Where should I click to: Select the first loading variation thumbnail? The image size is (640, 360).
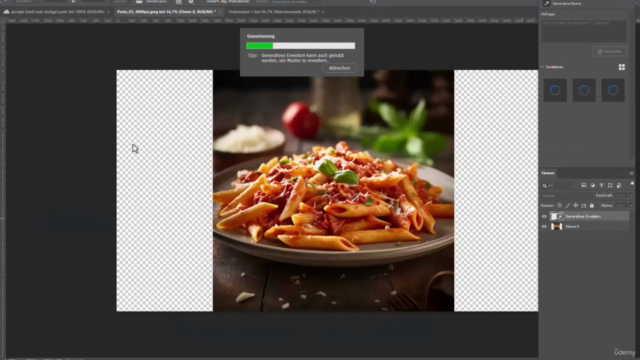point(555,90)
